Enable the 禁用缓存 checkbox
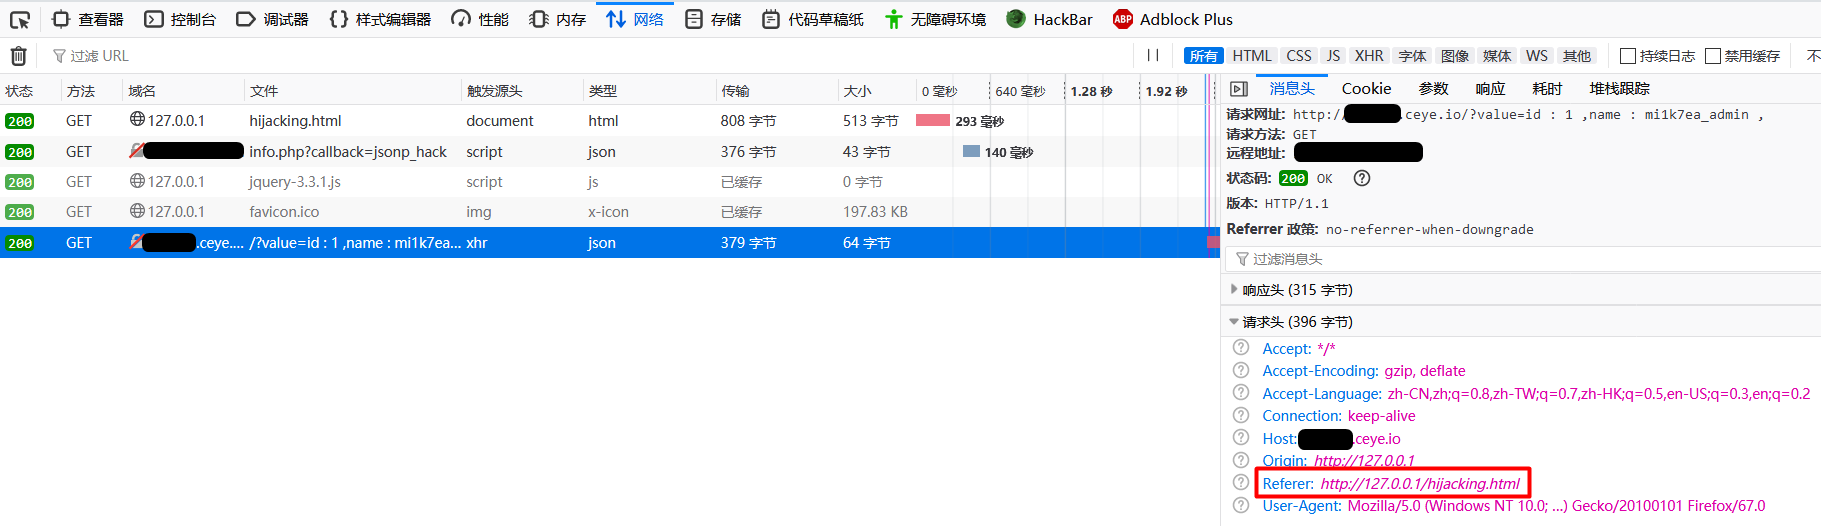 [x=1713, y=56]
